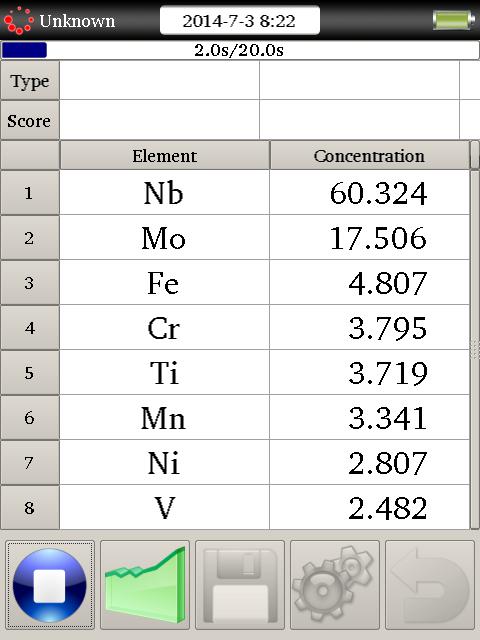Click the back arrow icon
Image resolution: width=480 pixels, height=640 pixels.
[x=430, y=585]
